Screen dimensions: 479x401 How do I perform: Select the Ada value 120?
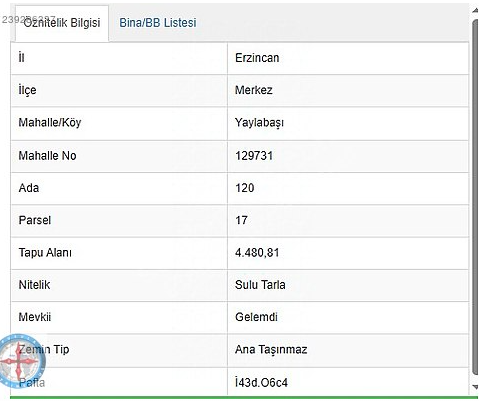pos(245,188)
